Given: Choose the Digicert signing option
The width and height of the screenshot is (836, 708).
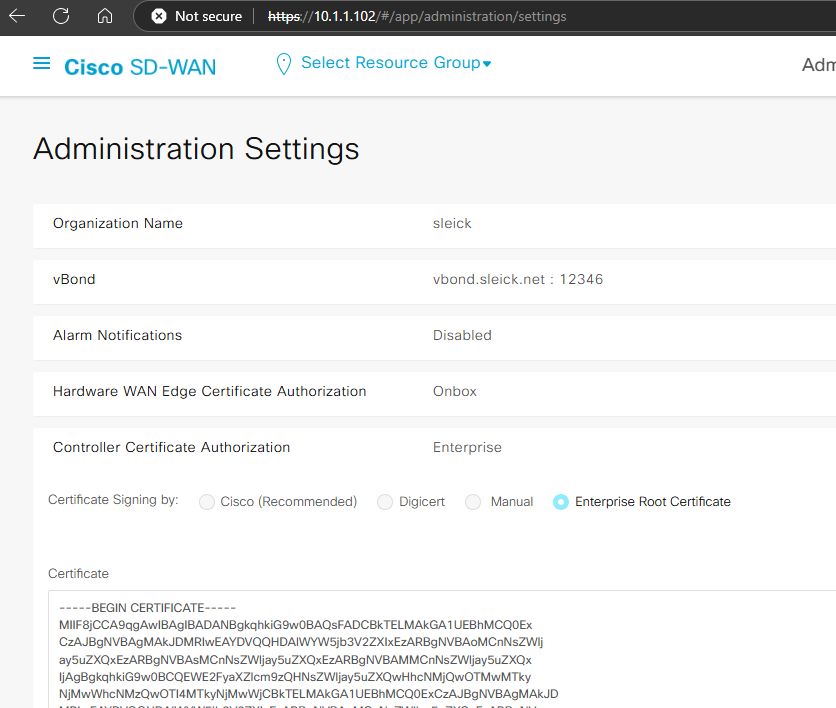Looking at the screenshot, I should point(385,502).
